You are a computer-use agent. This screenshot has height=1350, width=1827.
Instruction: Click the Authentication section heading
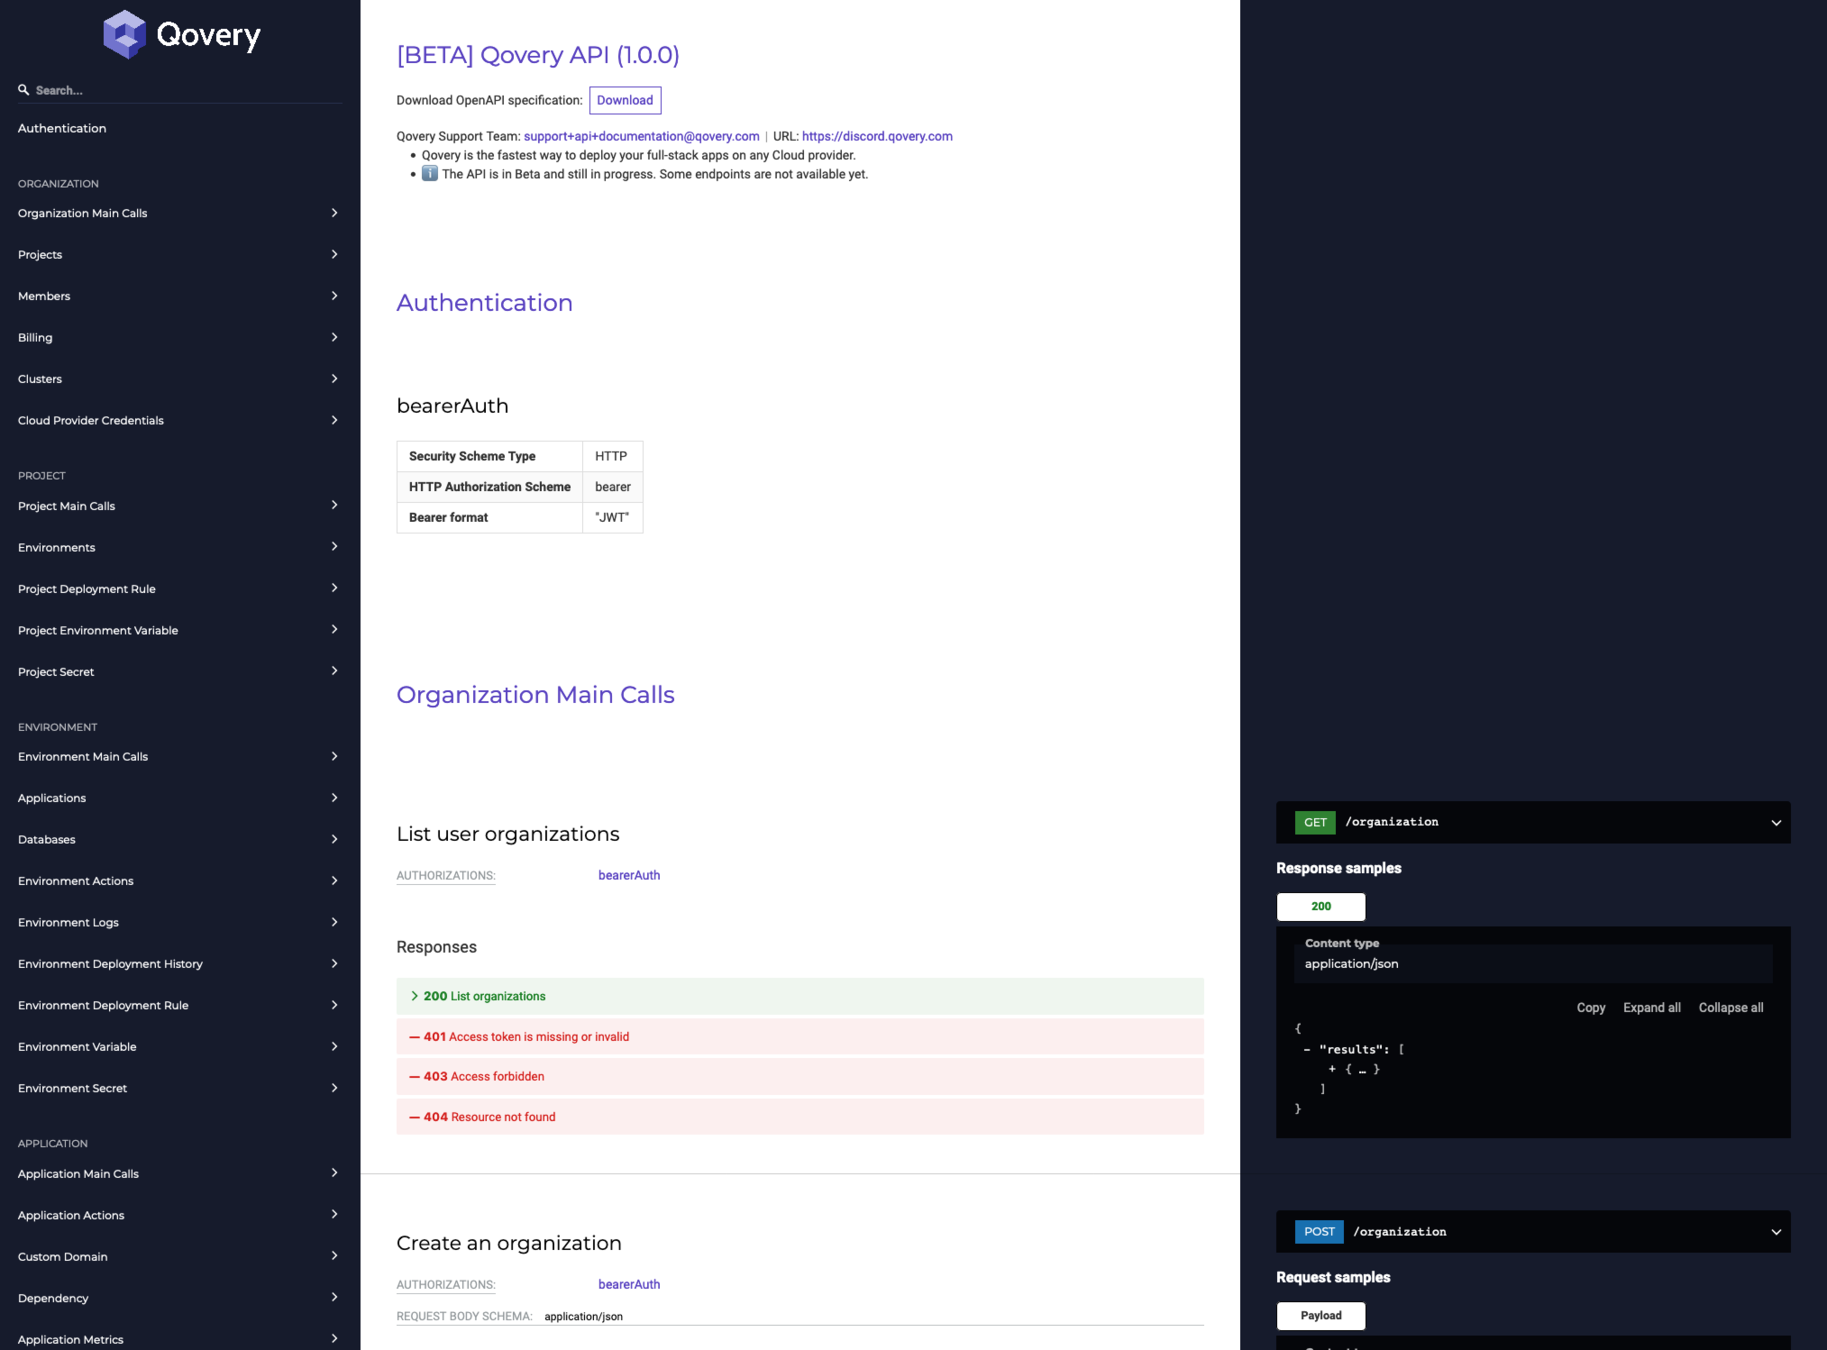pos(484,303)
